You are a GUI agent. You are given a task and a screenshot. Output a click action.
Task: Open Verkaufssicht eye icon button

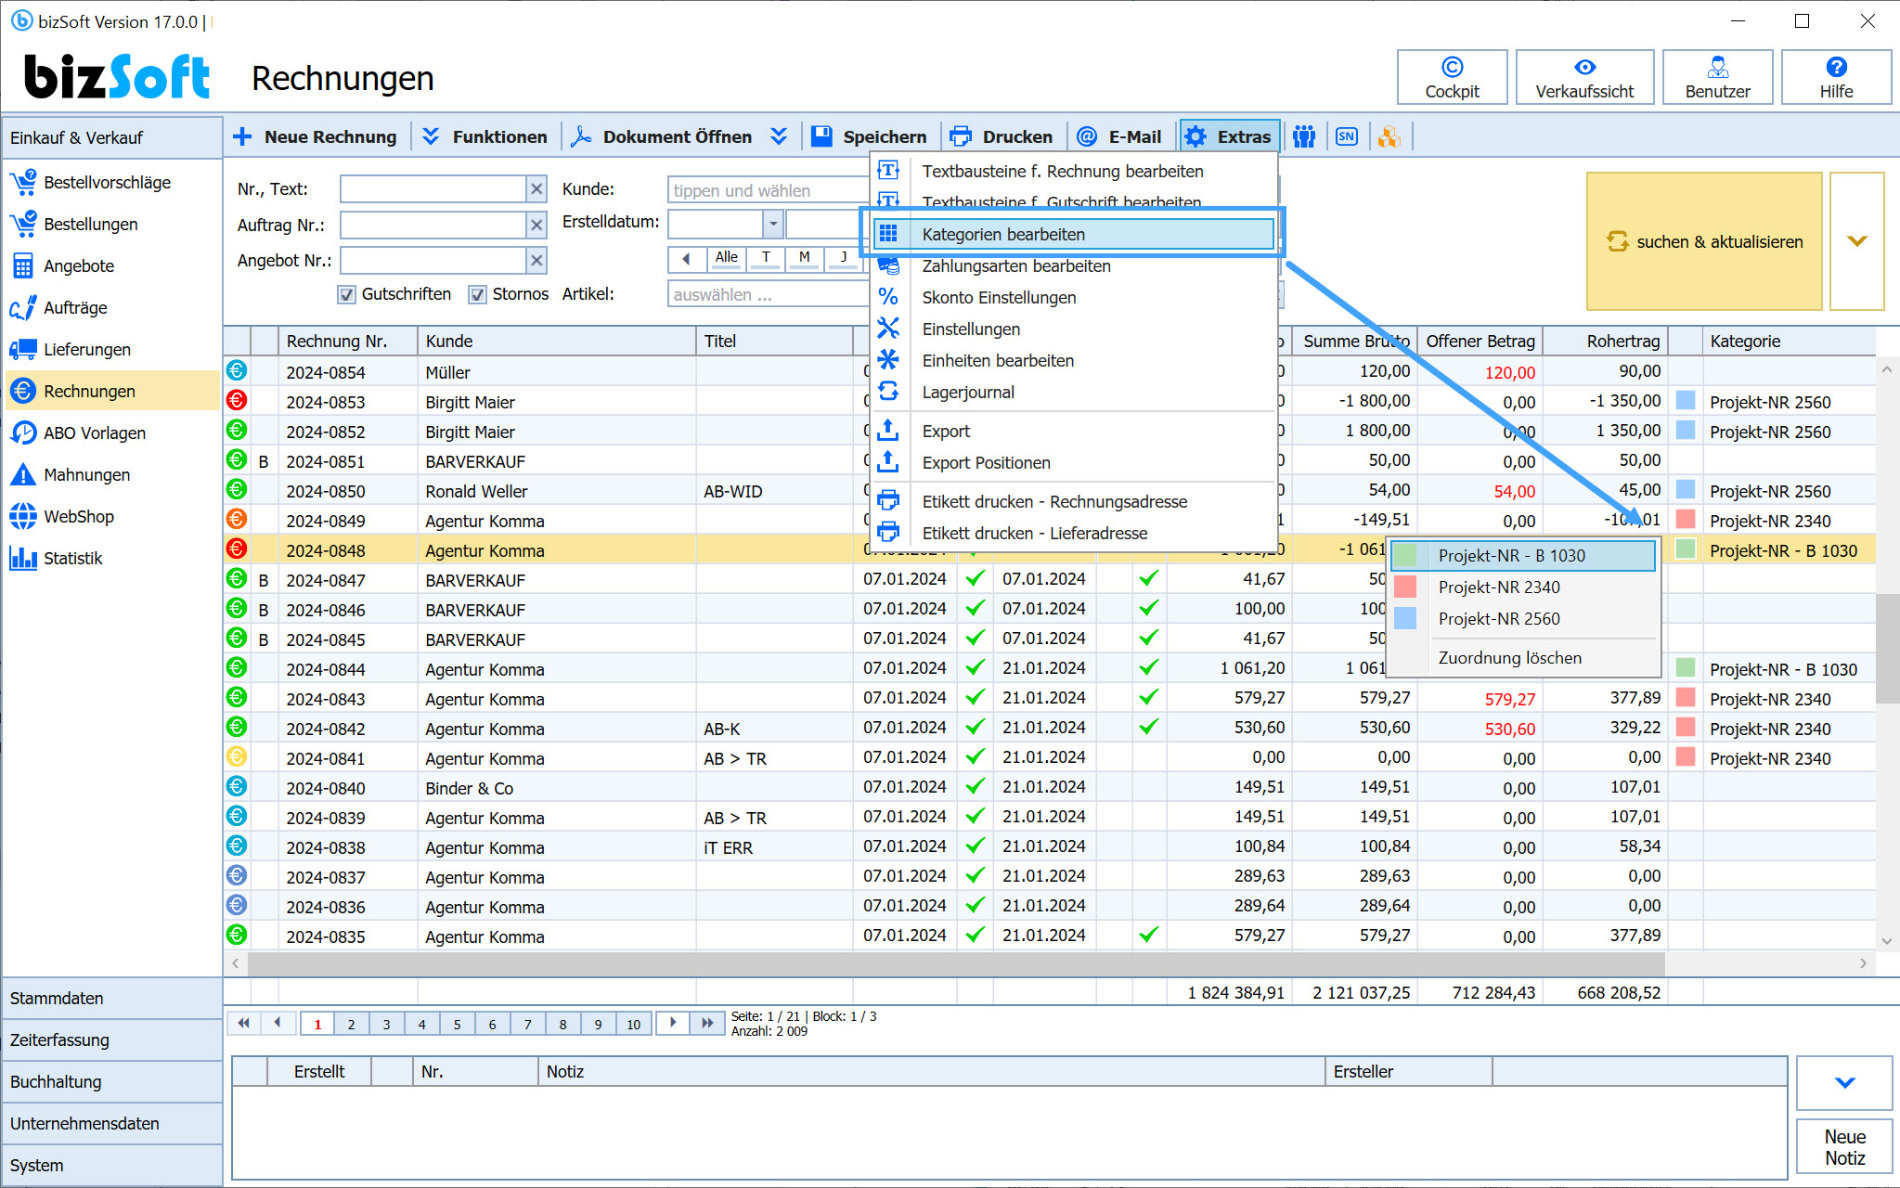(1584, 77)
